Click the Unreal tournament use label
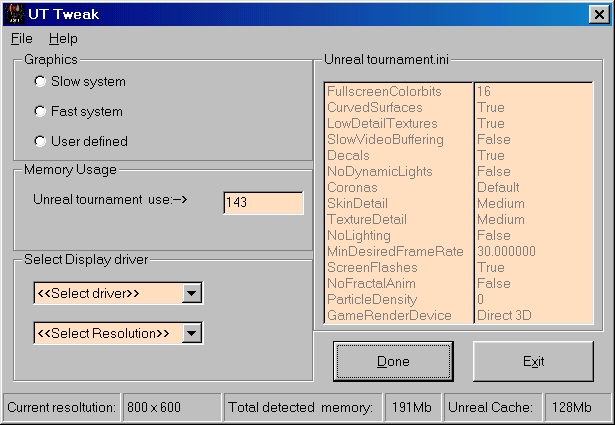 tap(110, 200)
